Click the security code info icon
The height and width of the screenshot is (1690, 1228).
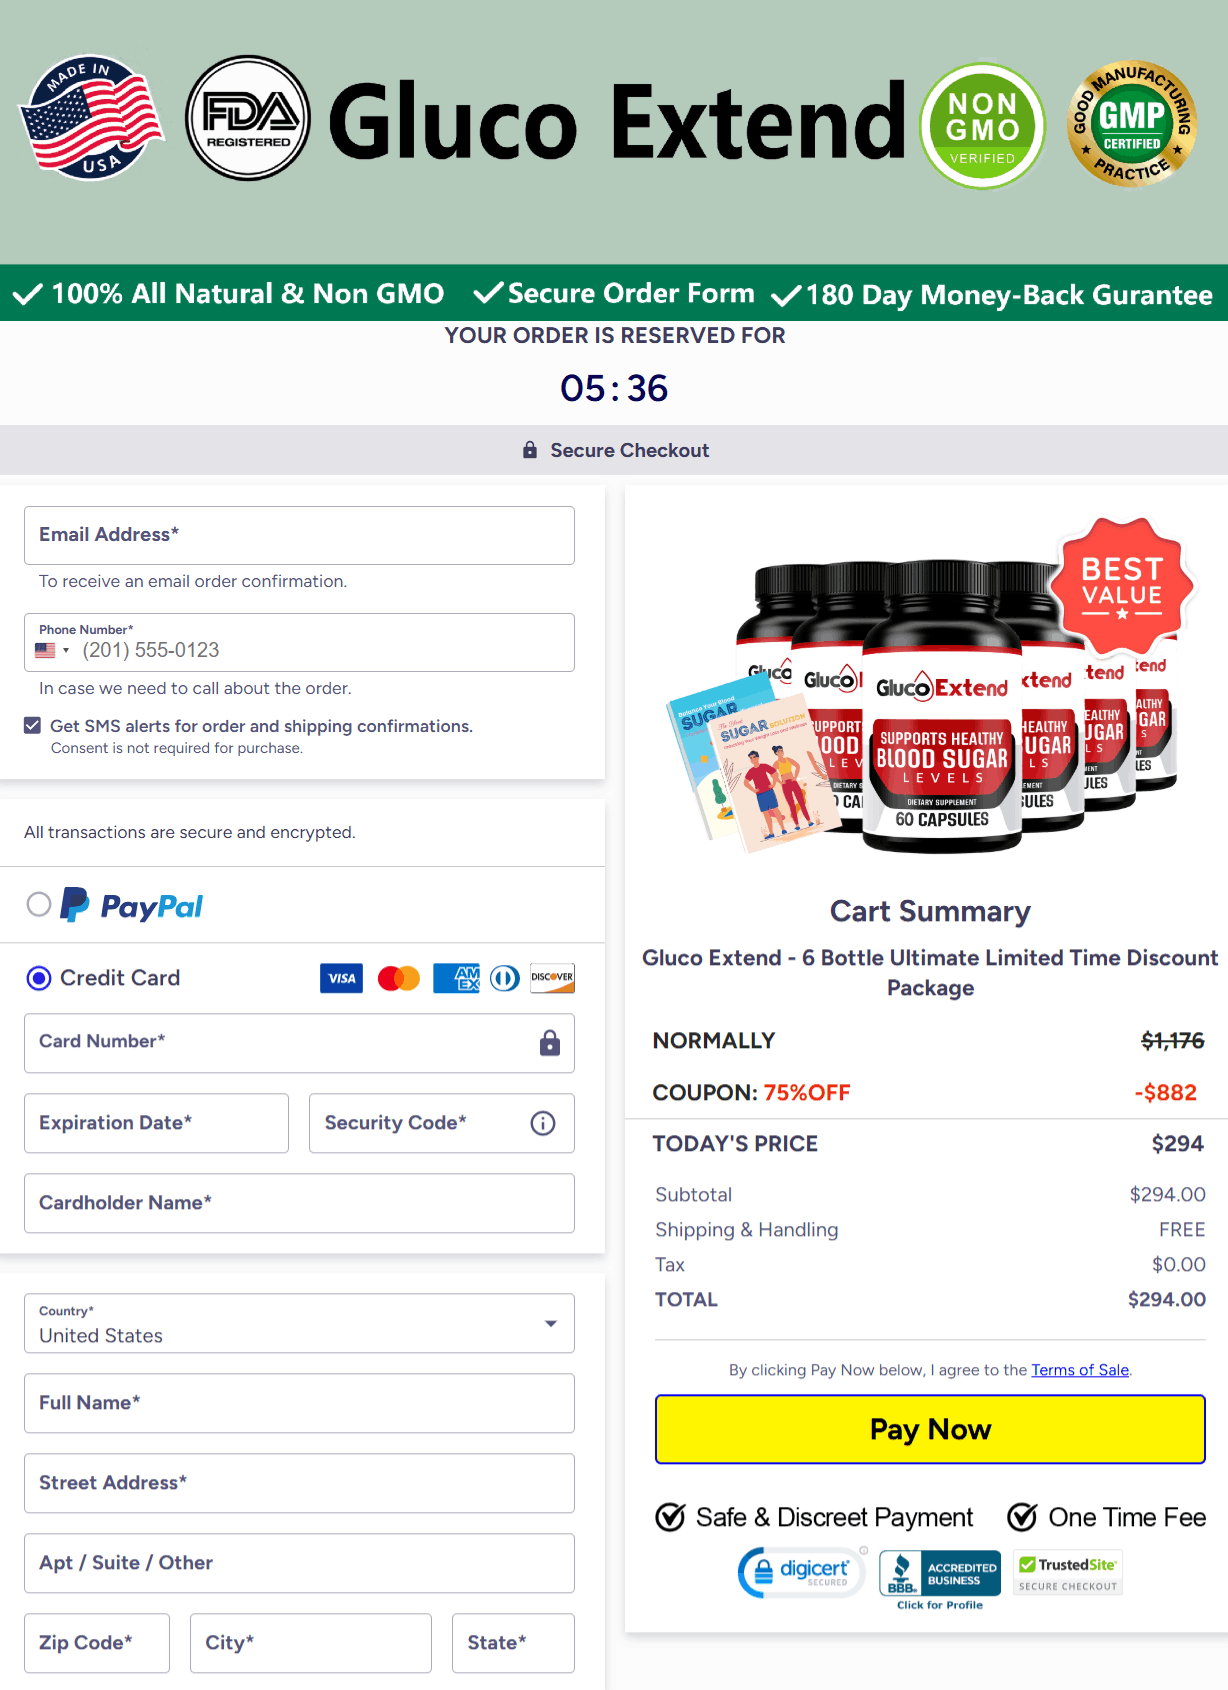pos(543,1123)
